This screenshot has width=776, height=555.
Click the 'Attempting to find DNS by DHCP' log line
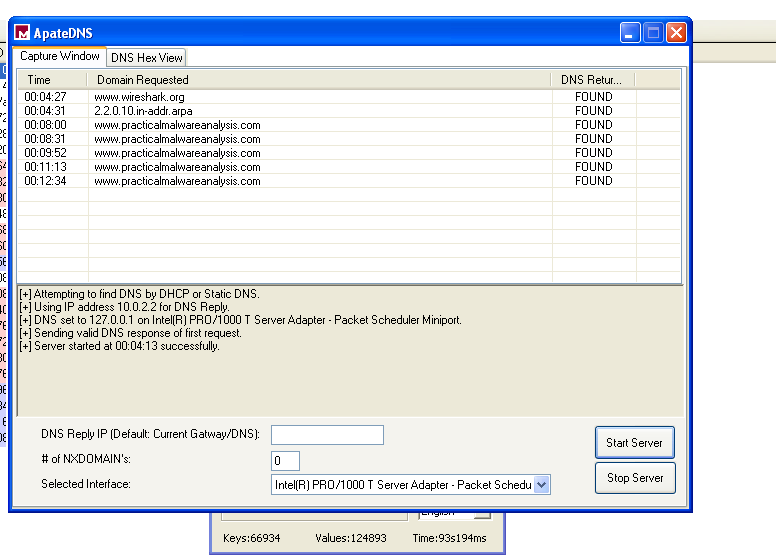coord(139,294)
